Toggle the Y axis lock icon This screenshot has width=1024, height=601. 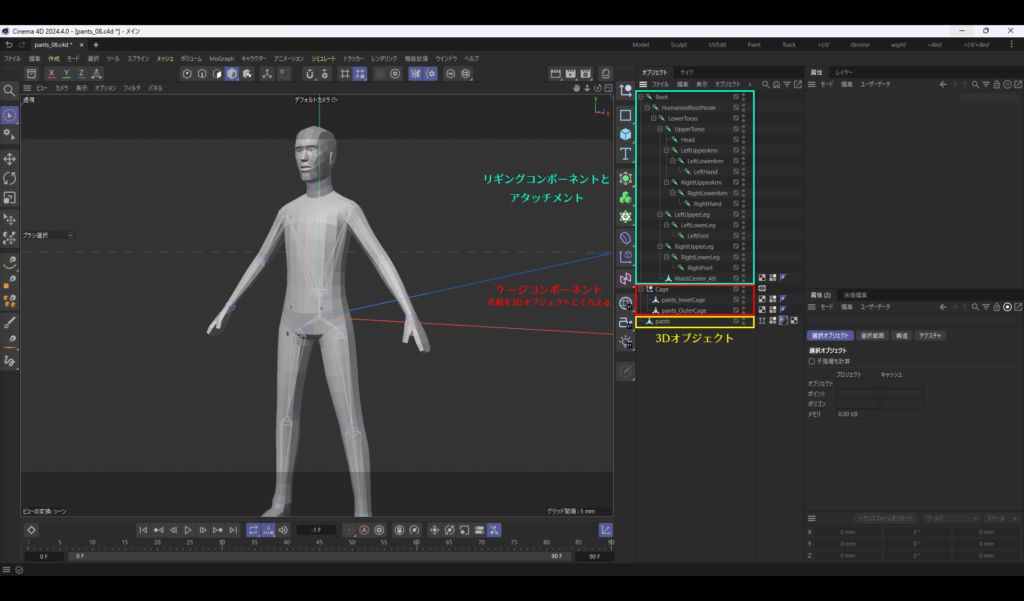point(66,73)
